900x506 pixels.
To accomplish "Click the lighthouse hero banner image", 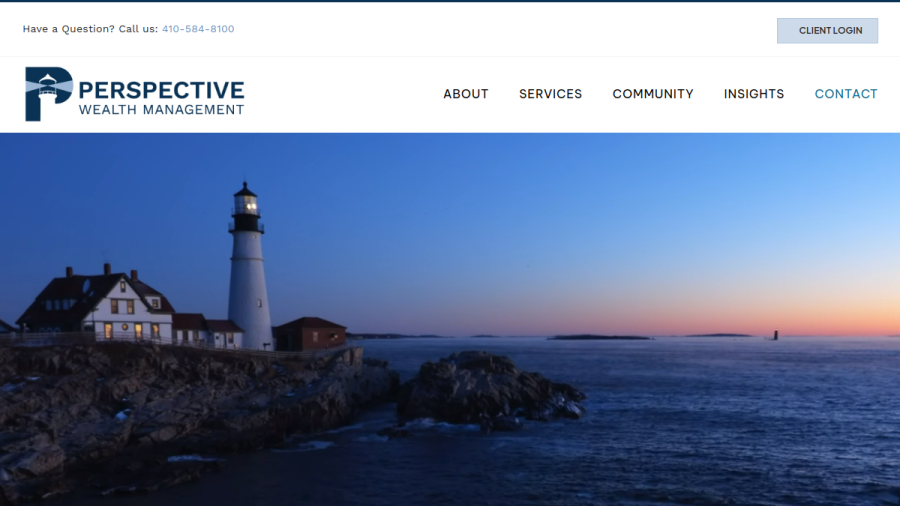I will click(450, 320).
